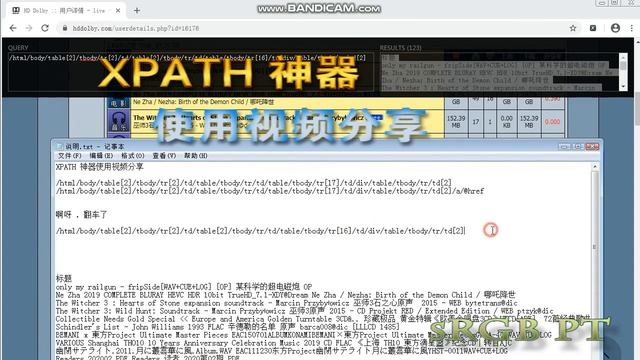Viewport: 640px width, 360px height.
Task: Open Chrome's three-dot menu
Action: 632,28
